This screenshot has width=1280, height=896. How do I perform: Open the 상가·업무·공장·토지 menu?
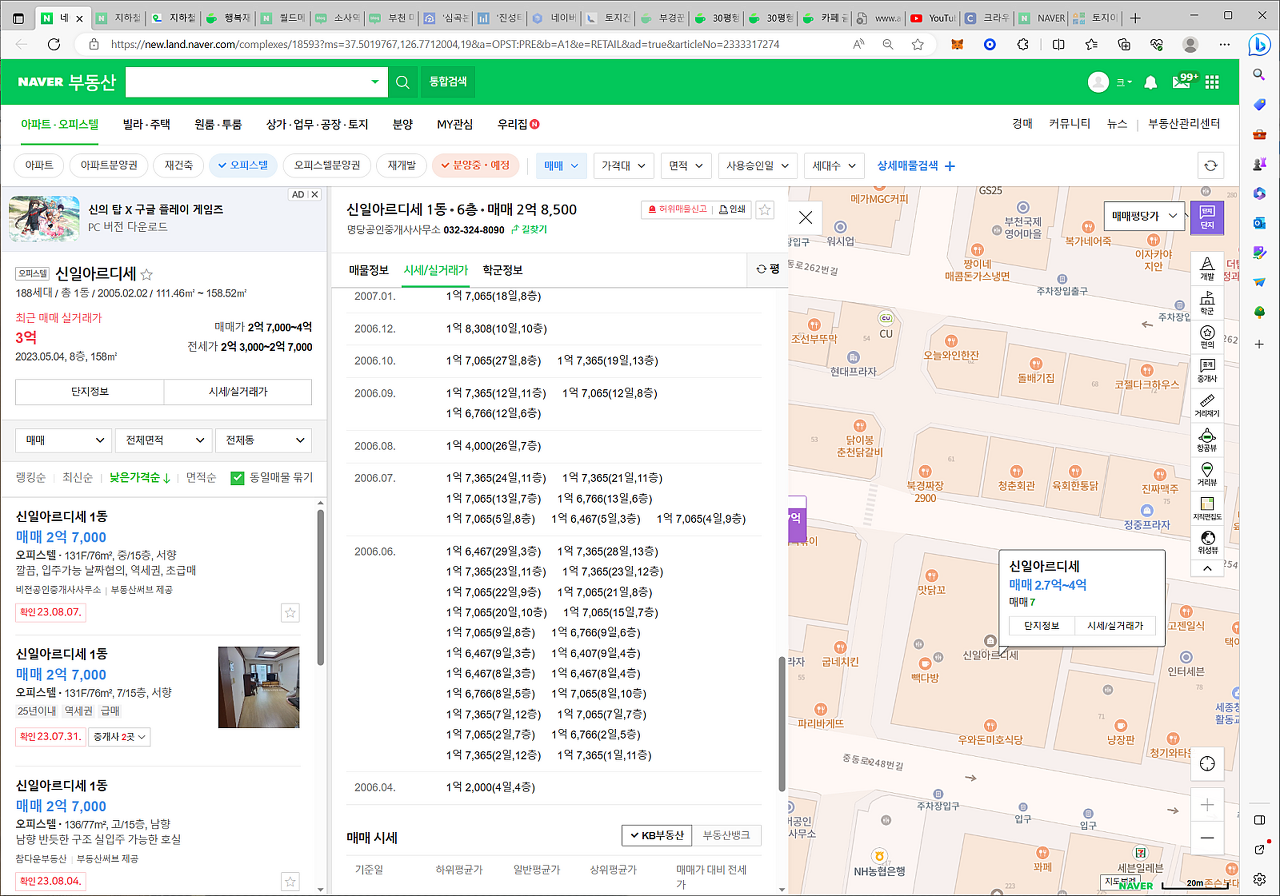pyautogui.click(x=317, y=125)
